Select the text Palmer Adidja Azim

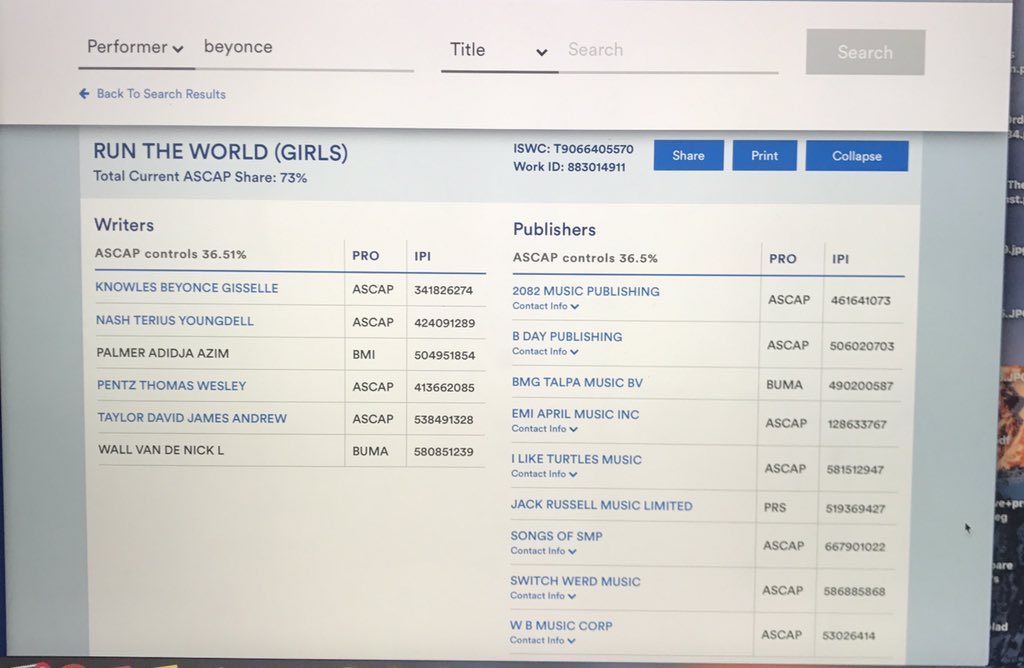coord(163,353)
